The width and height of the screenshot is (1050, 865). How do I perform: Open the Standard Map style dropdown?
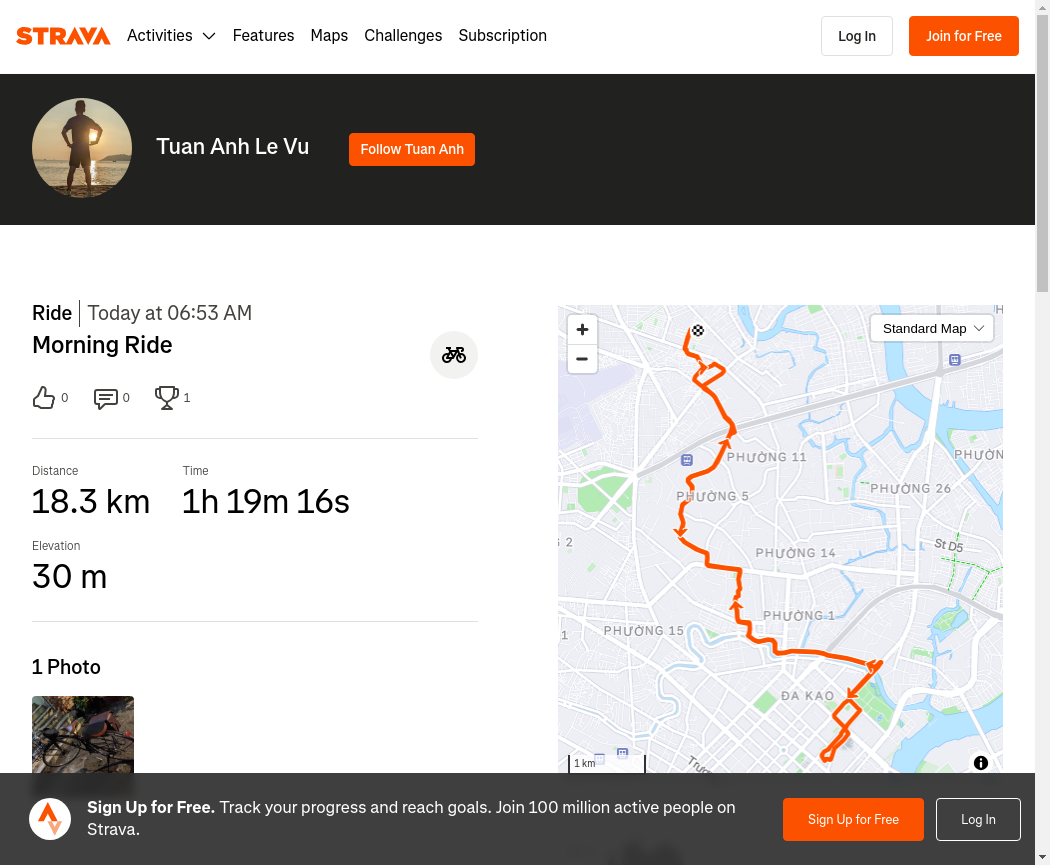[x=931, y=329]
